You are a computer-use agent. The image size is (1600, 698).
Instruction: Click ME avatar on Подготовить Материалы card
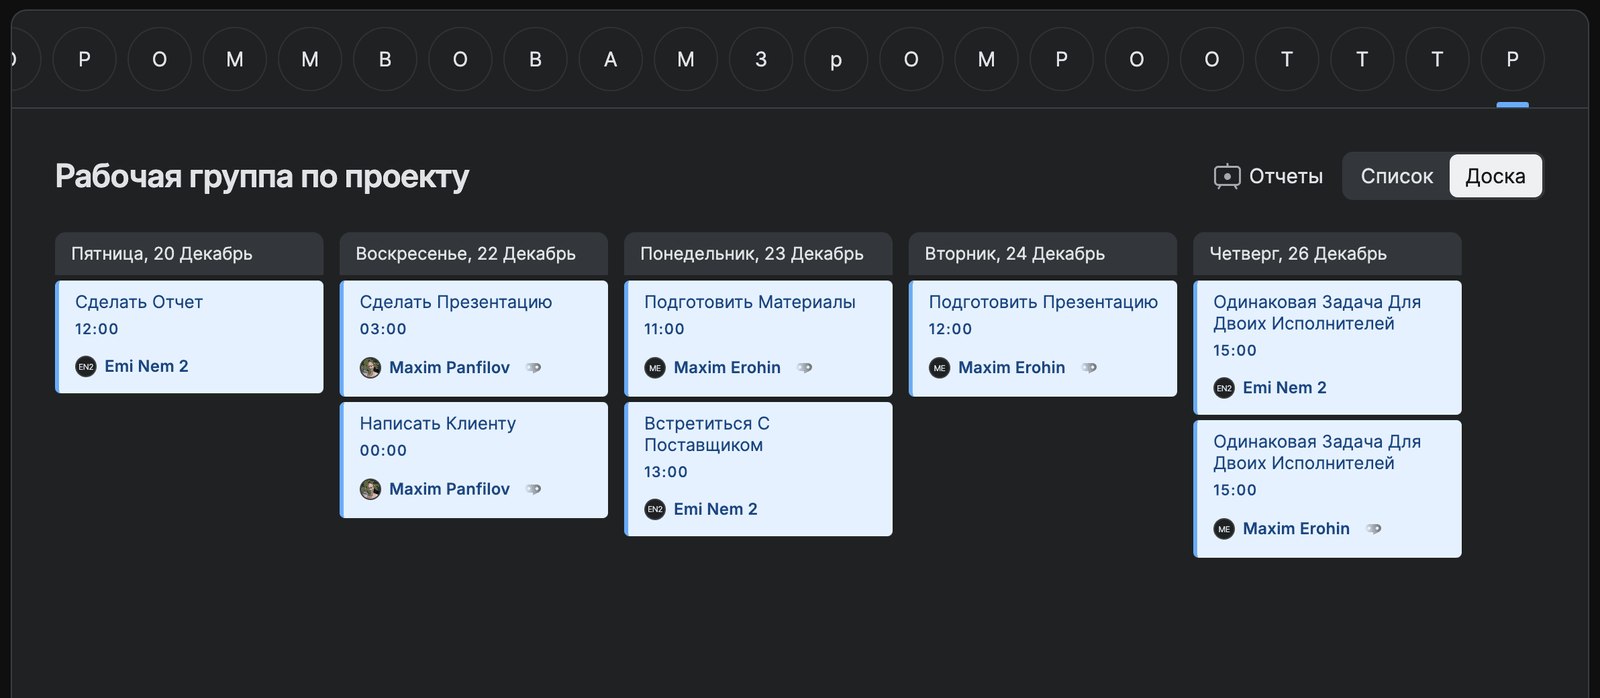(x=655, y=368)
